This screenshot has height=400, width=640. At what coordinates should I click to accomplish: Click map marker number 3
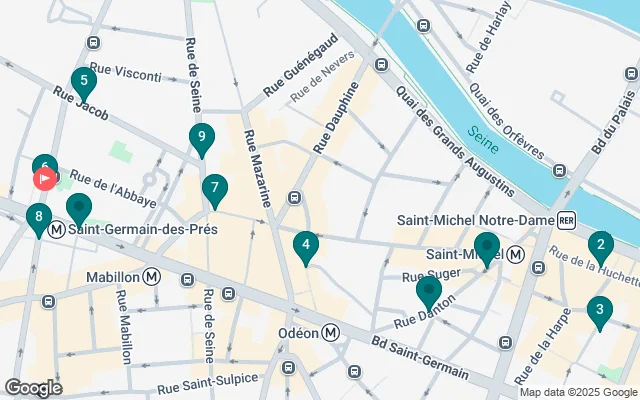[x=600, y=311]
